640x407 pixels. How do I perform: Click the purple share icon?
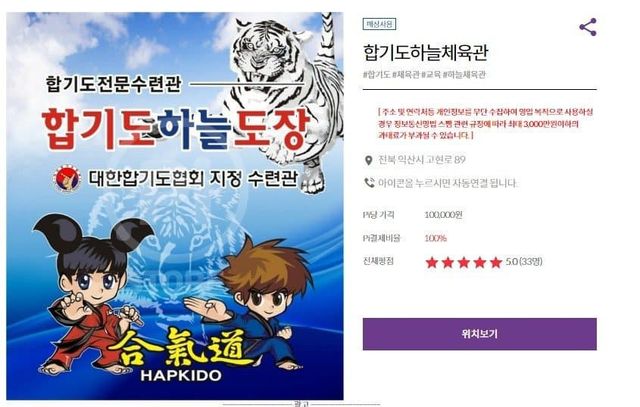click(588, 27)
